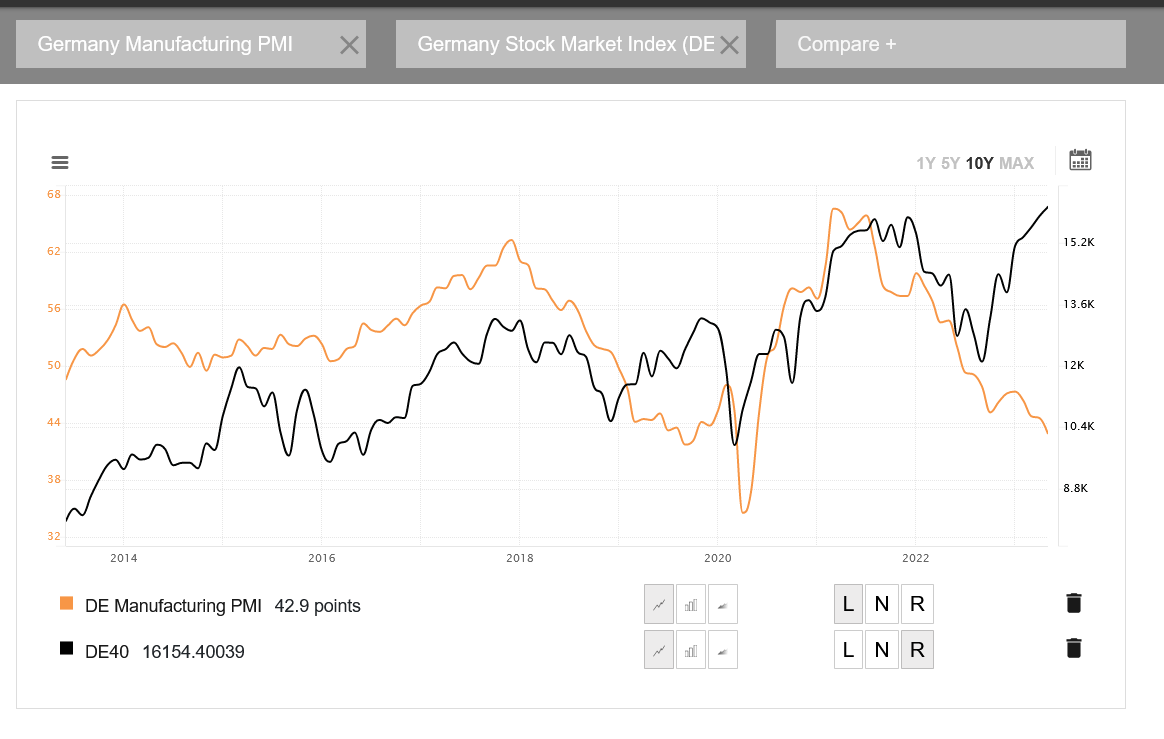Viewport: 1164px width, 739px height.
Task: Open the calendar date picker
Action: 1080,159
